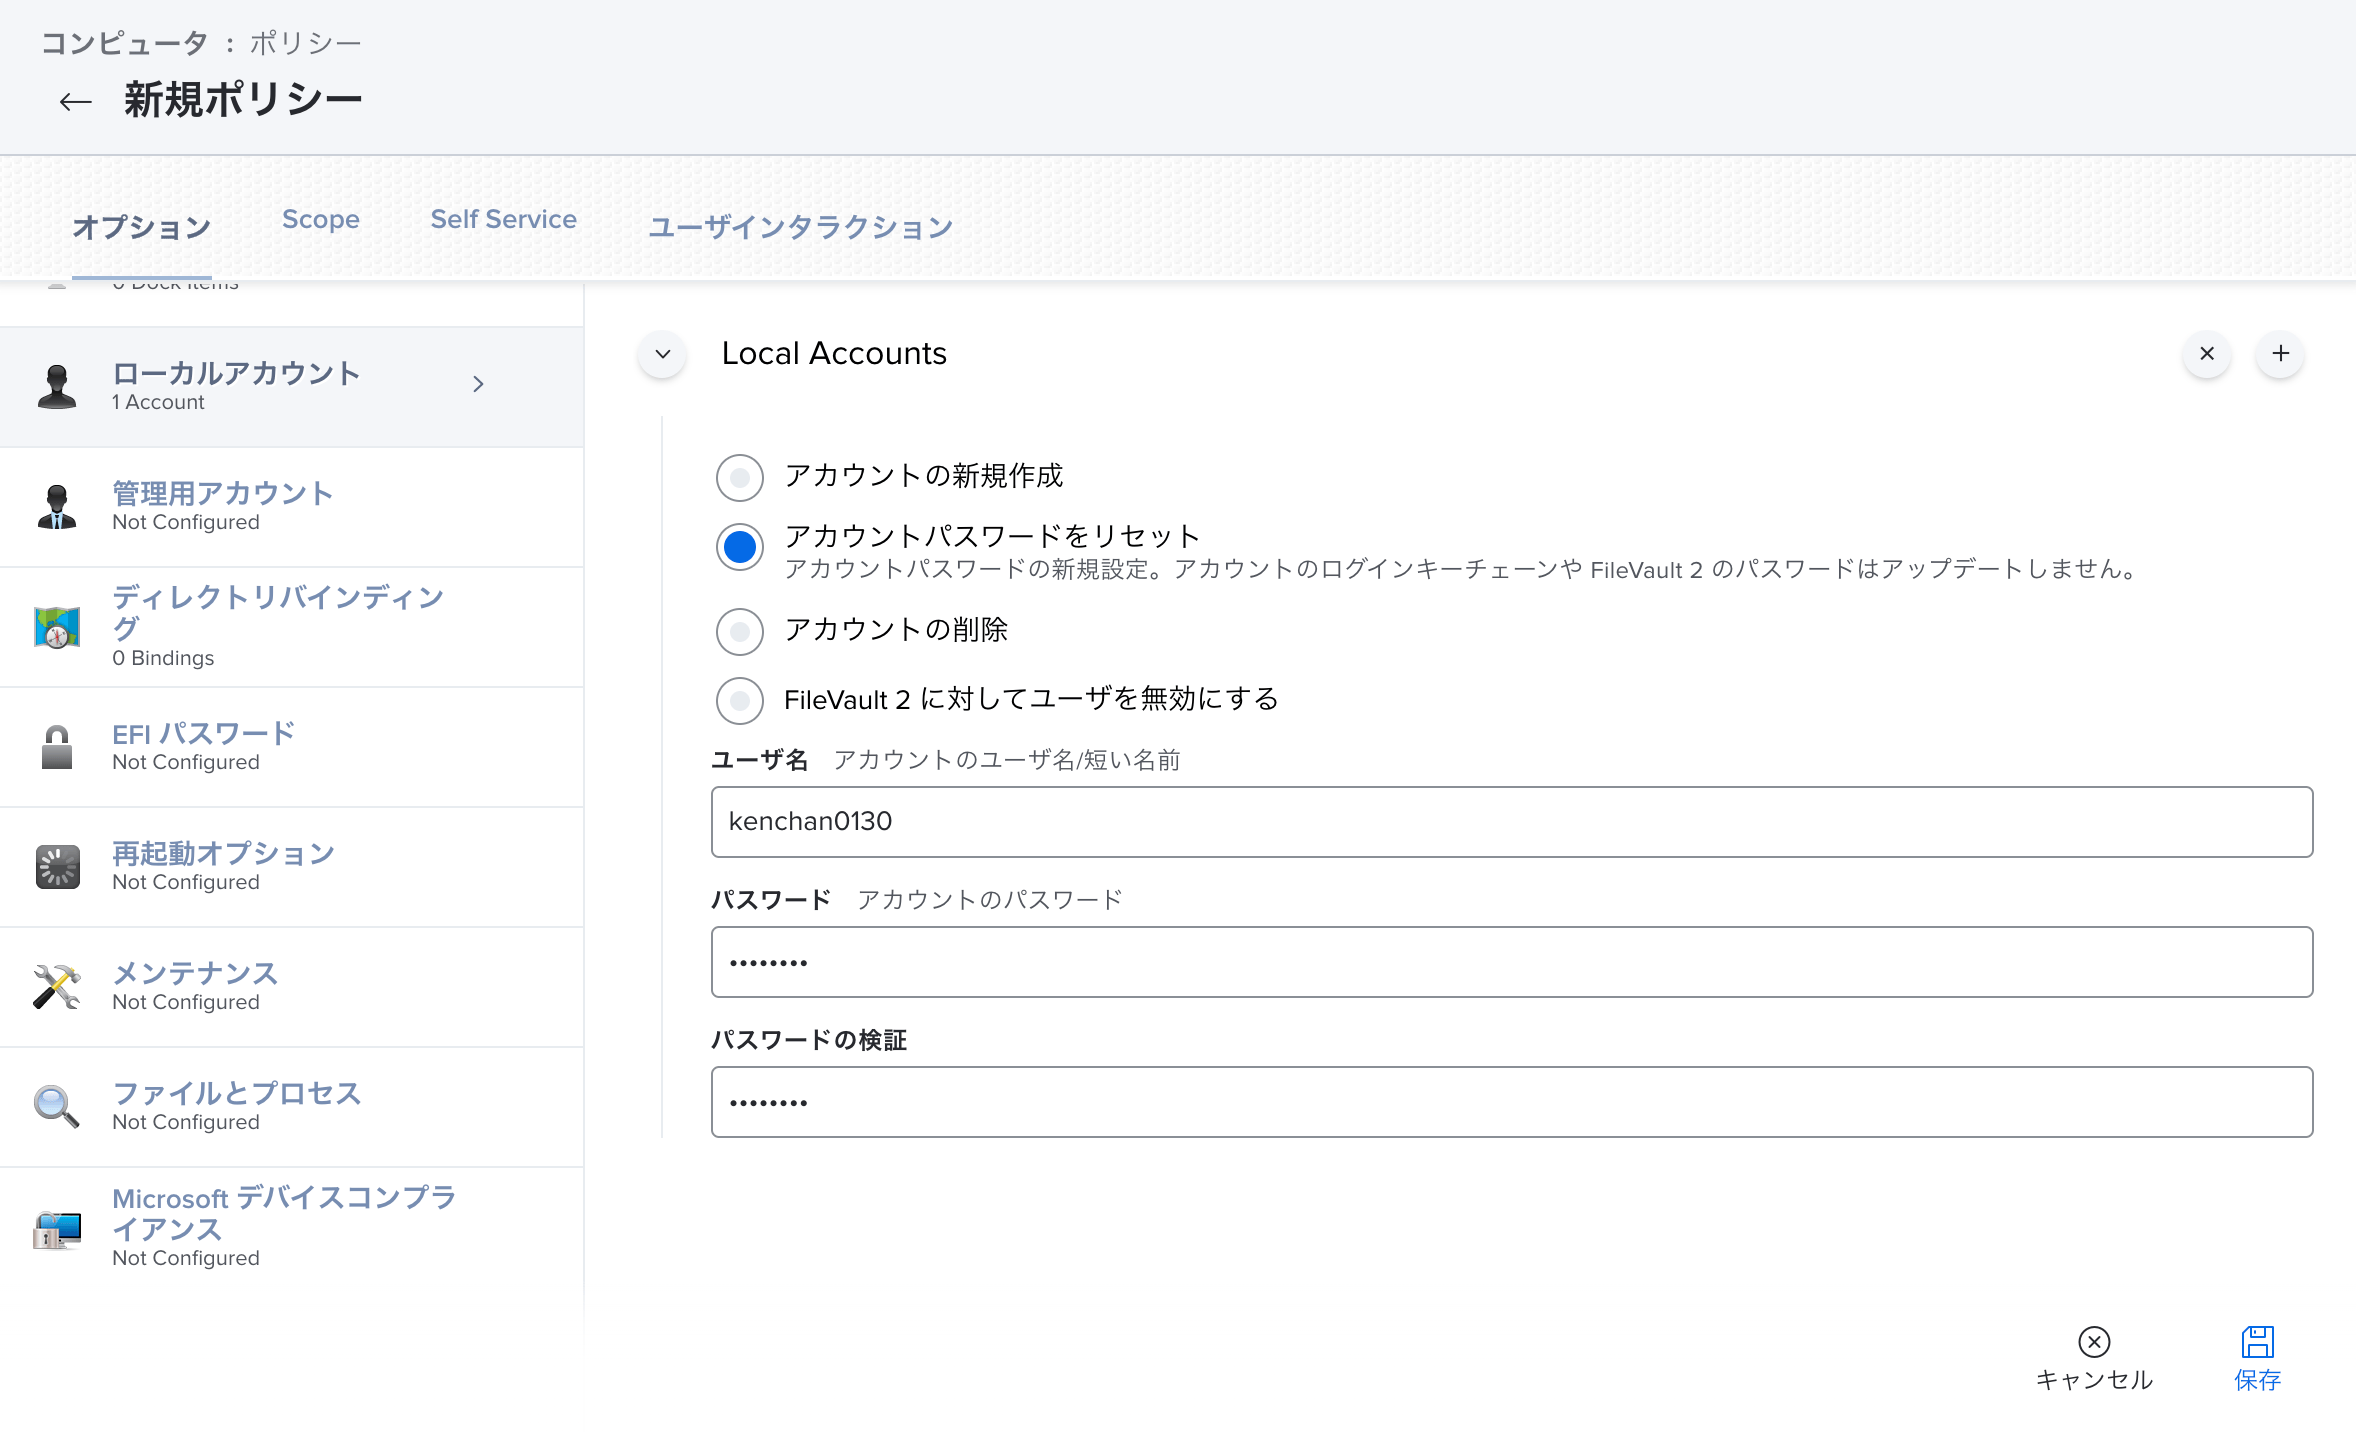The image size is (2356, 1432).
Task: Click the Files and Processes magnifier icon
Action: [x=57, y=1107]
